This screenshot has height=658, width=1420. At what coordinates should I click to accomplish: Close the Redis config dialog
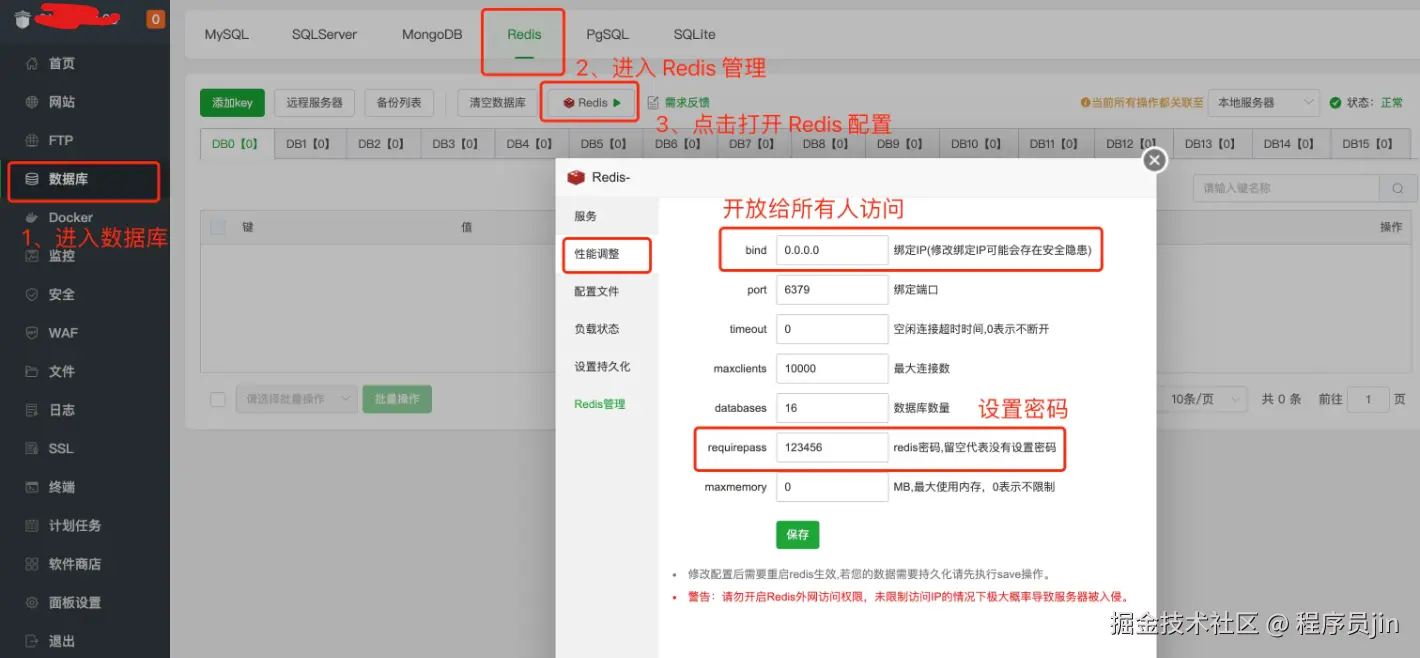pyautogui.click(x=1155, y=160)
